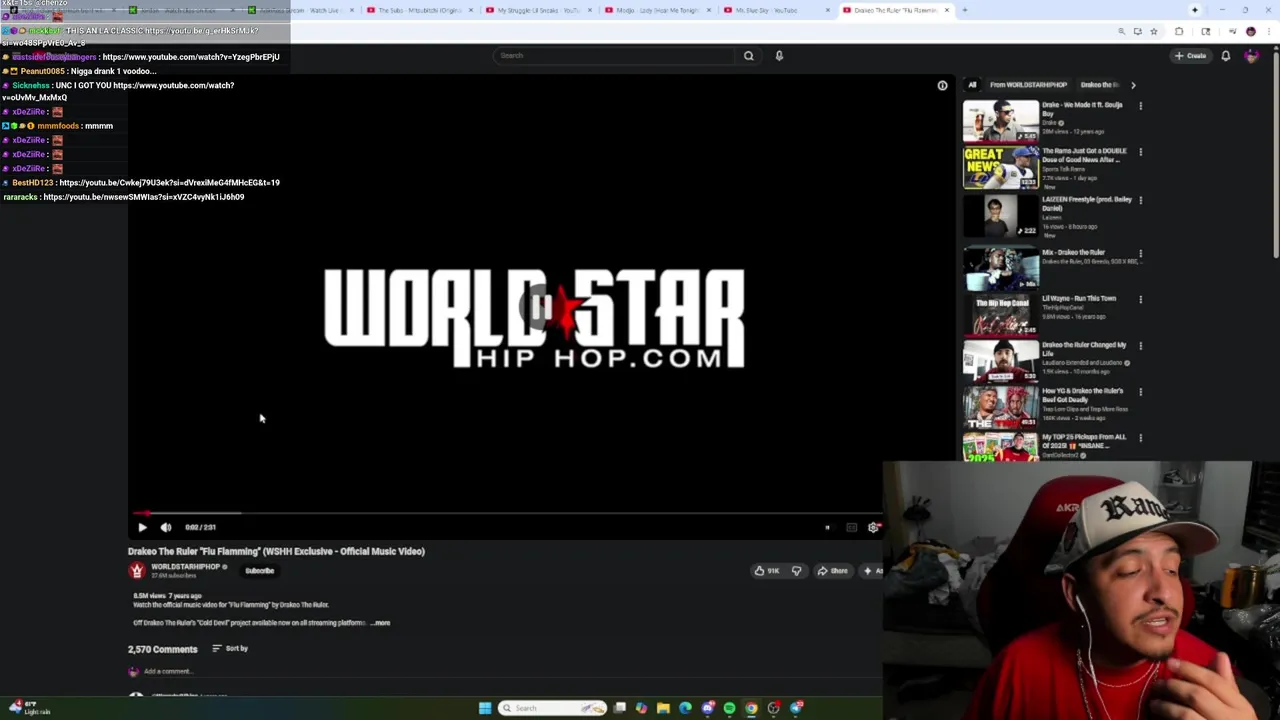
Task: Open Google Chrome from the taskbar
Action: coord(751,708)
